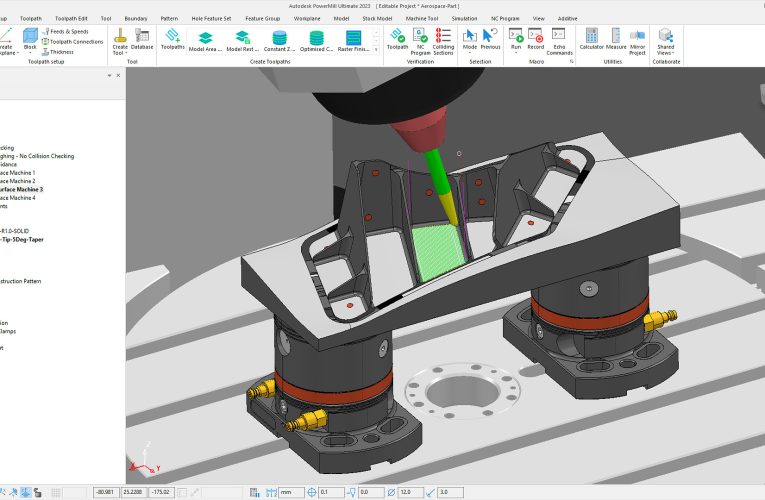Image resolution: width=765 pixels, height=500 pixels.
Task: Switch to the Boundary tab
Action: coord(136,19)
